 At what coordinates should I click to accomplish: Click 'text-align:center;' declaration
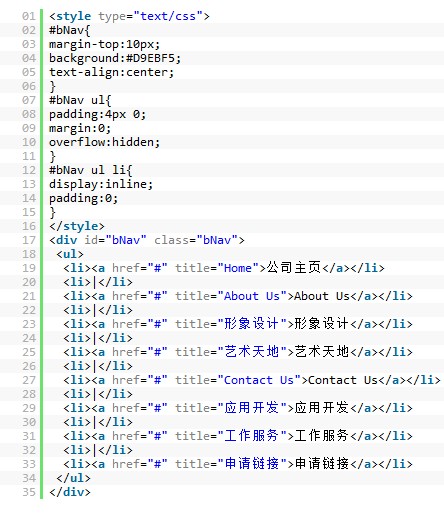(111, 72)
